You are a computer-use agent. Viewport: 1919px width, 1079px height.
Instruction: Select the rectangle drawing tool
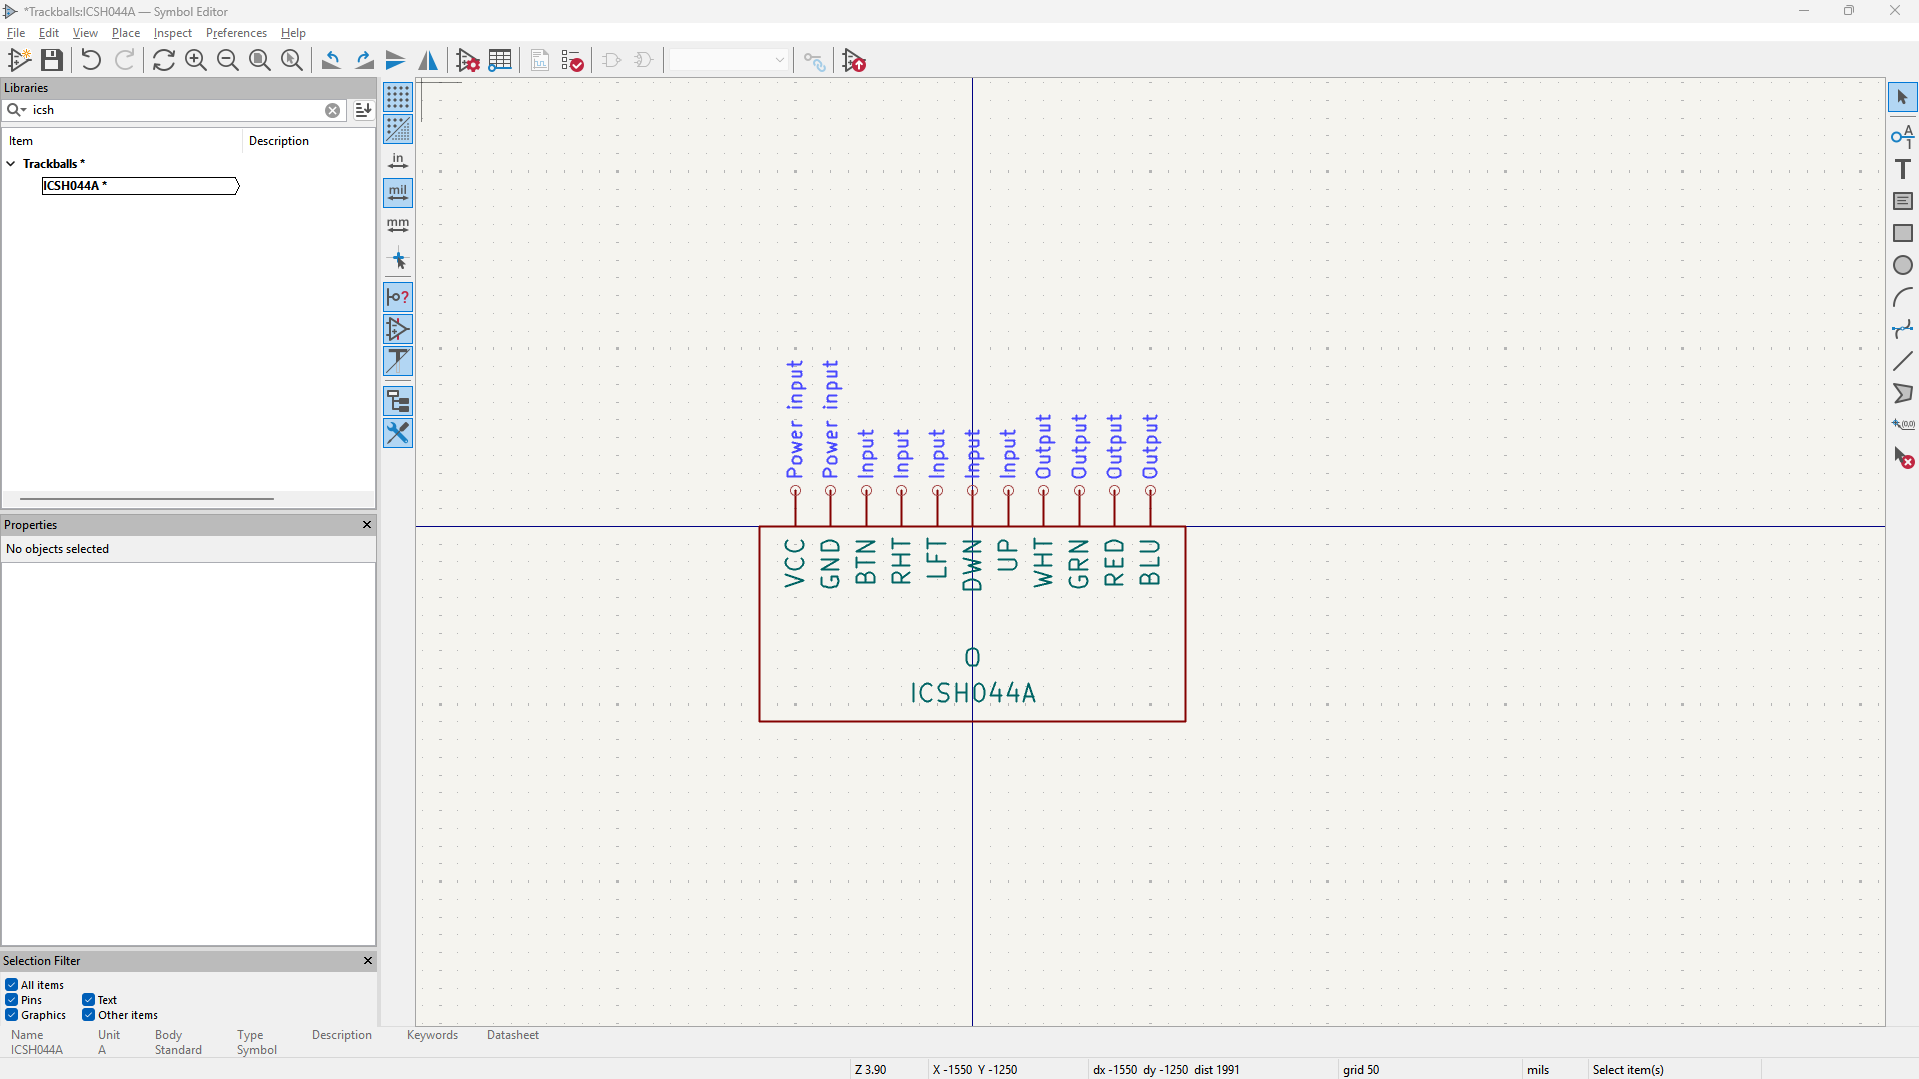(x=1903, y=233)
